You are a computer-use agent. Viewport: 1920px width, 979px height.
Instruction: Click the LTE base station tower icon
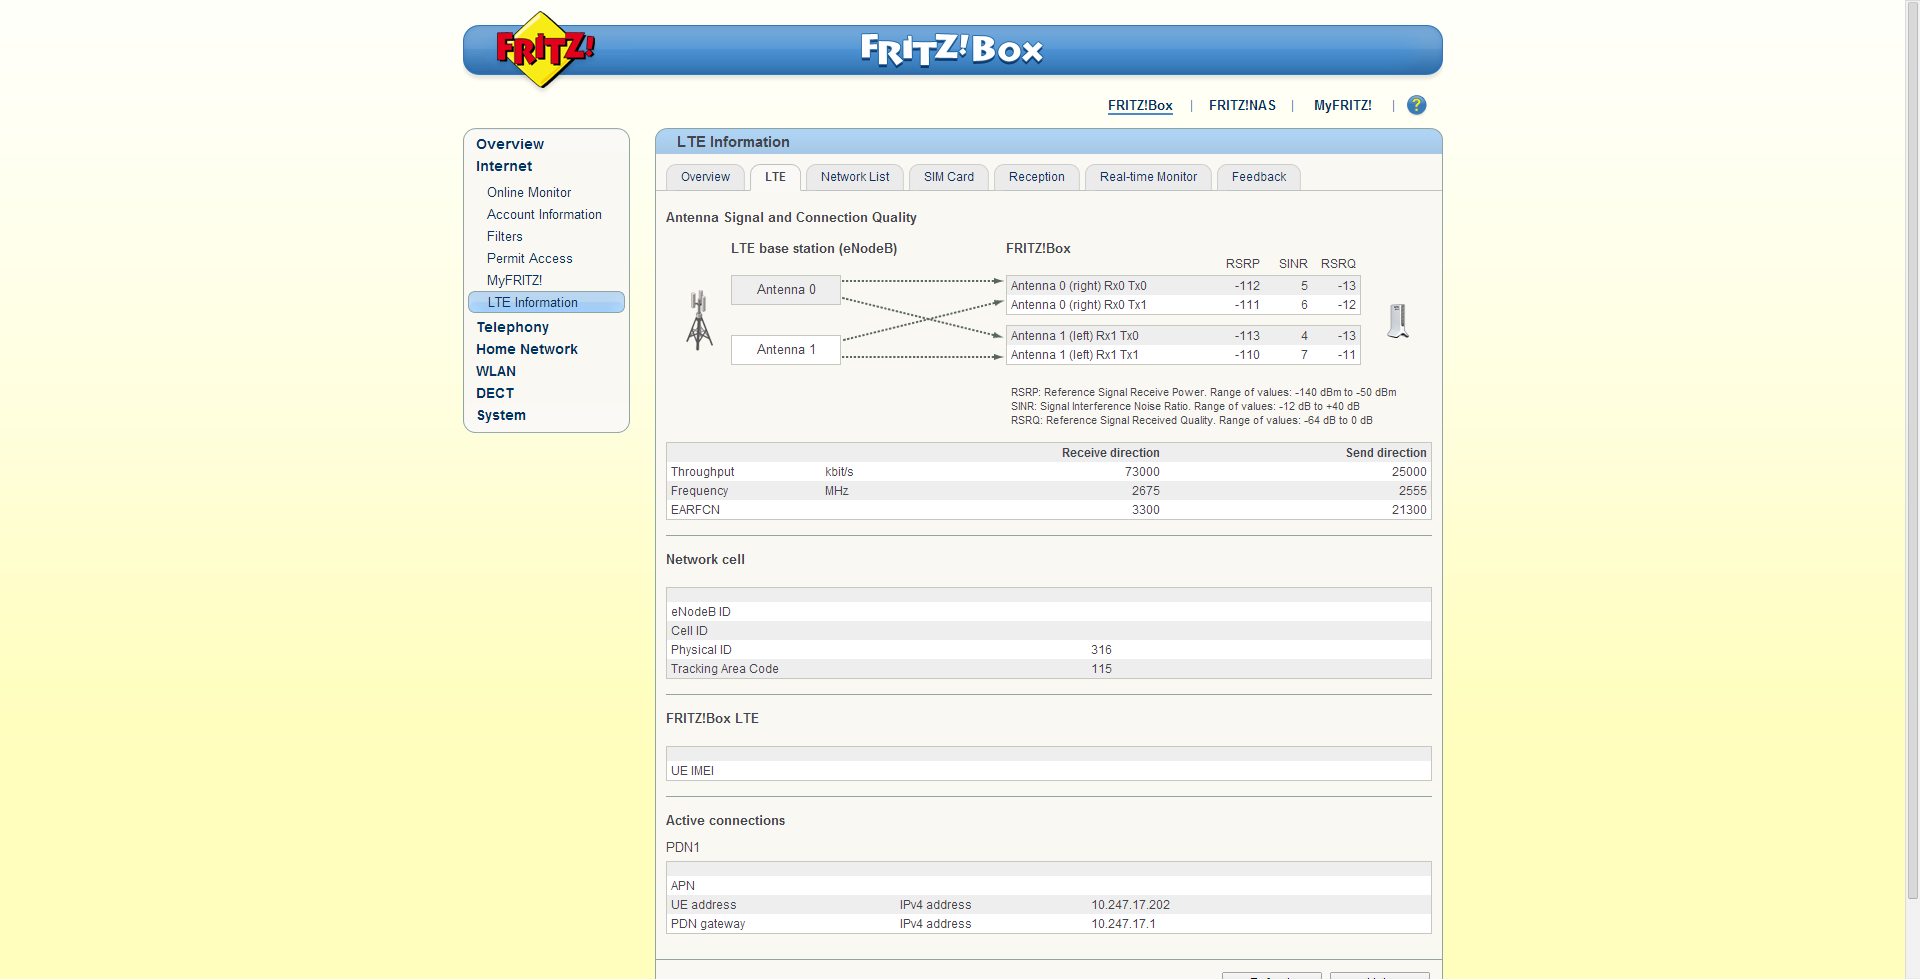(699, 320)
